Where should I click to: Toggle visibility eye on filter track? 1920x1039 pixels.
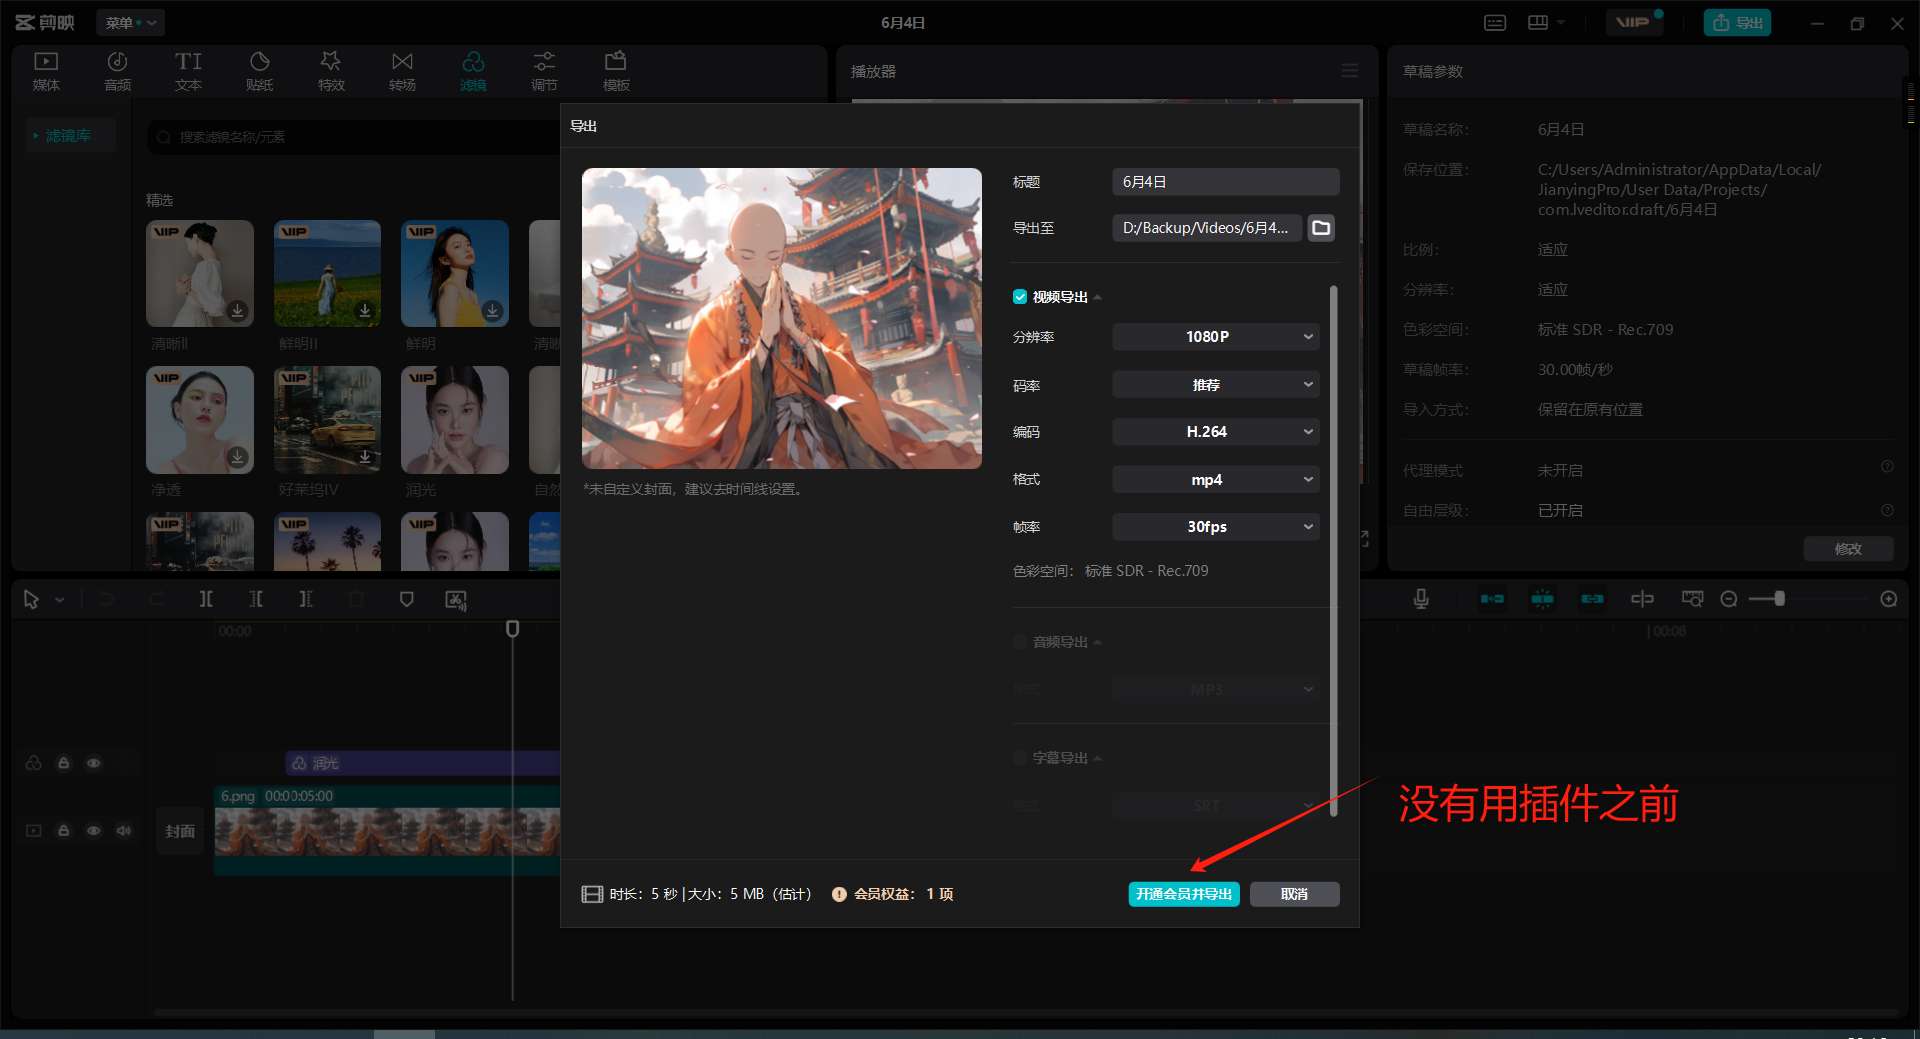pos(94,763)
